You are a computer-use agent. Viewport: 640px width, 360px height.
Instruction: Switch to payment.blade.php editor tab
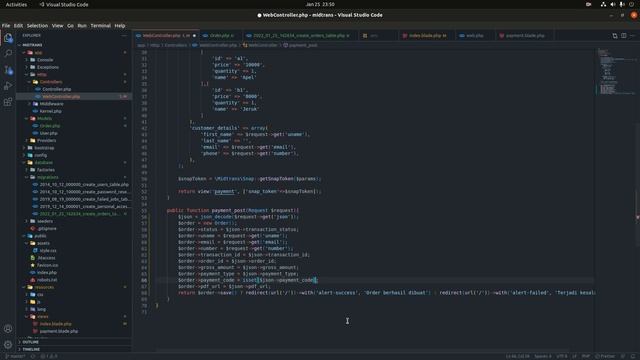(525, 36)
